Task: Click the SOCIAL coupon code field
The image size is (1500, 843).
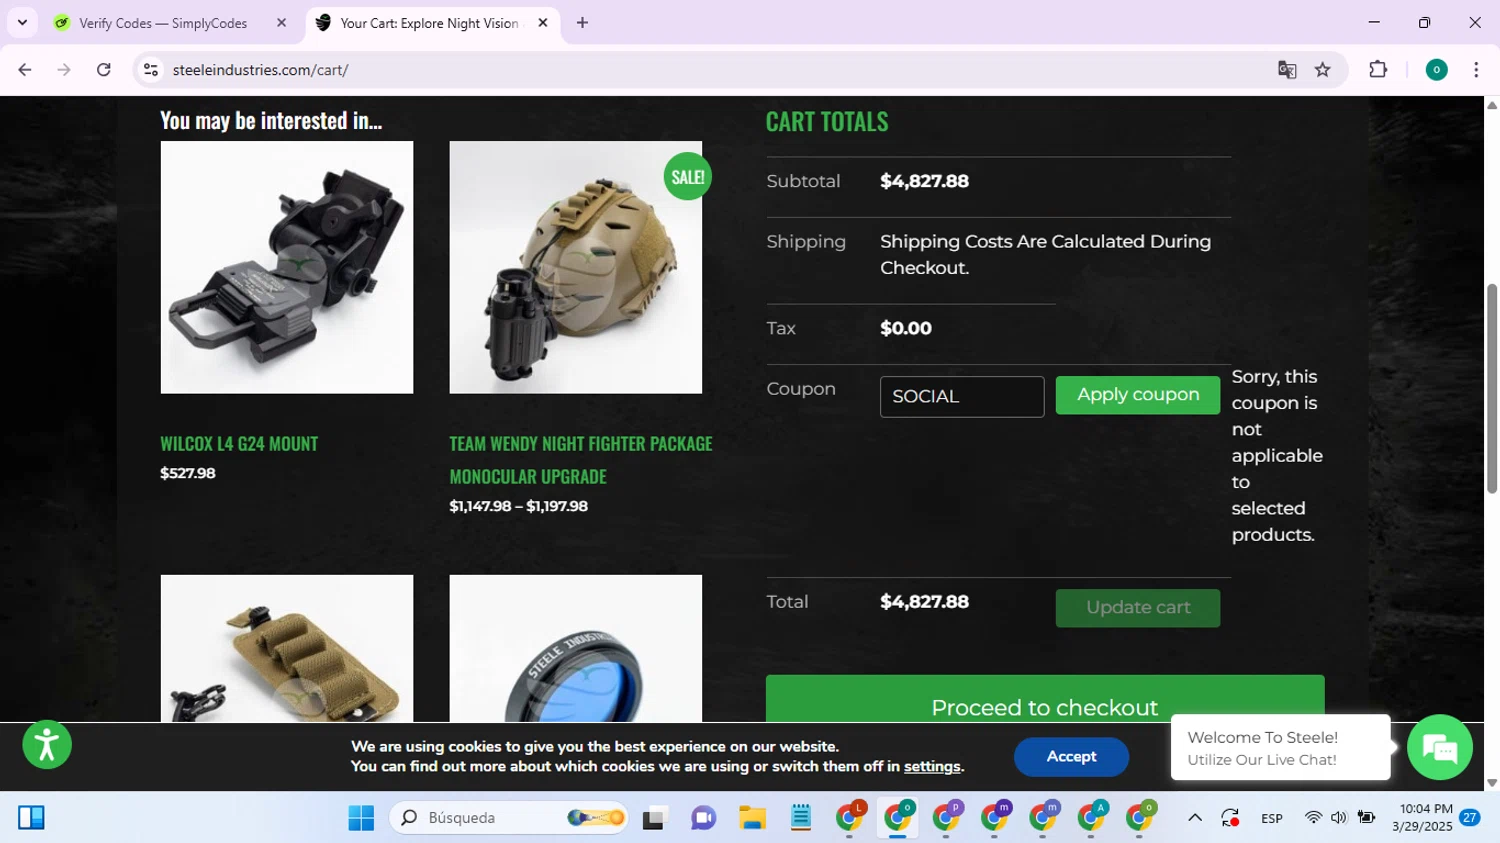Action: coord(962,397)
